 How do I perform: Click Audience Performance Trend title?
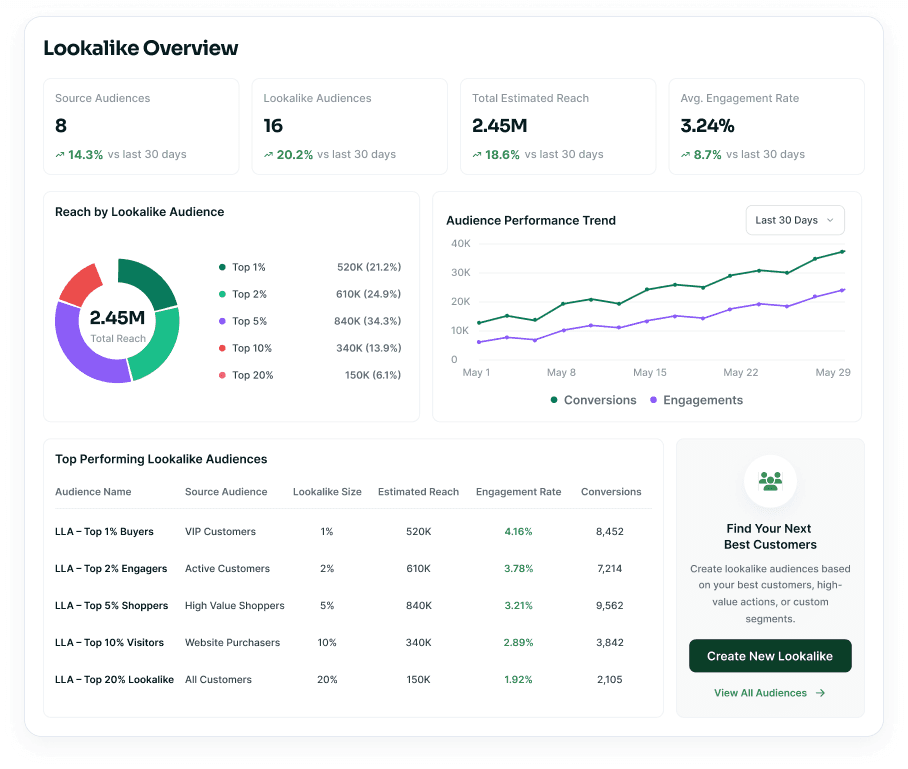(531, 221)
